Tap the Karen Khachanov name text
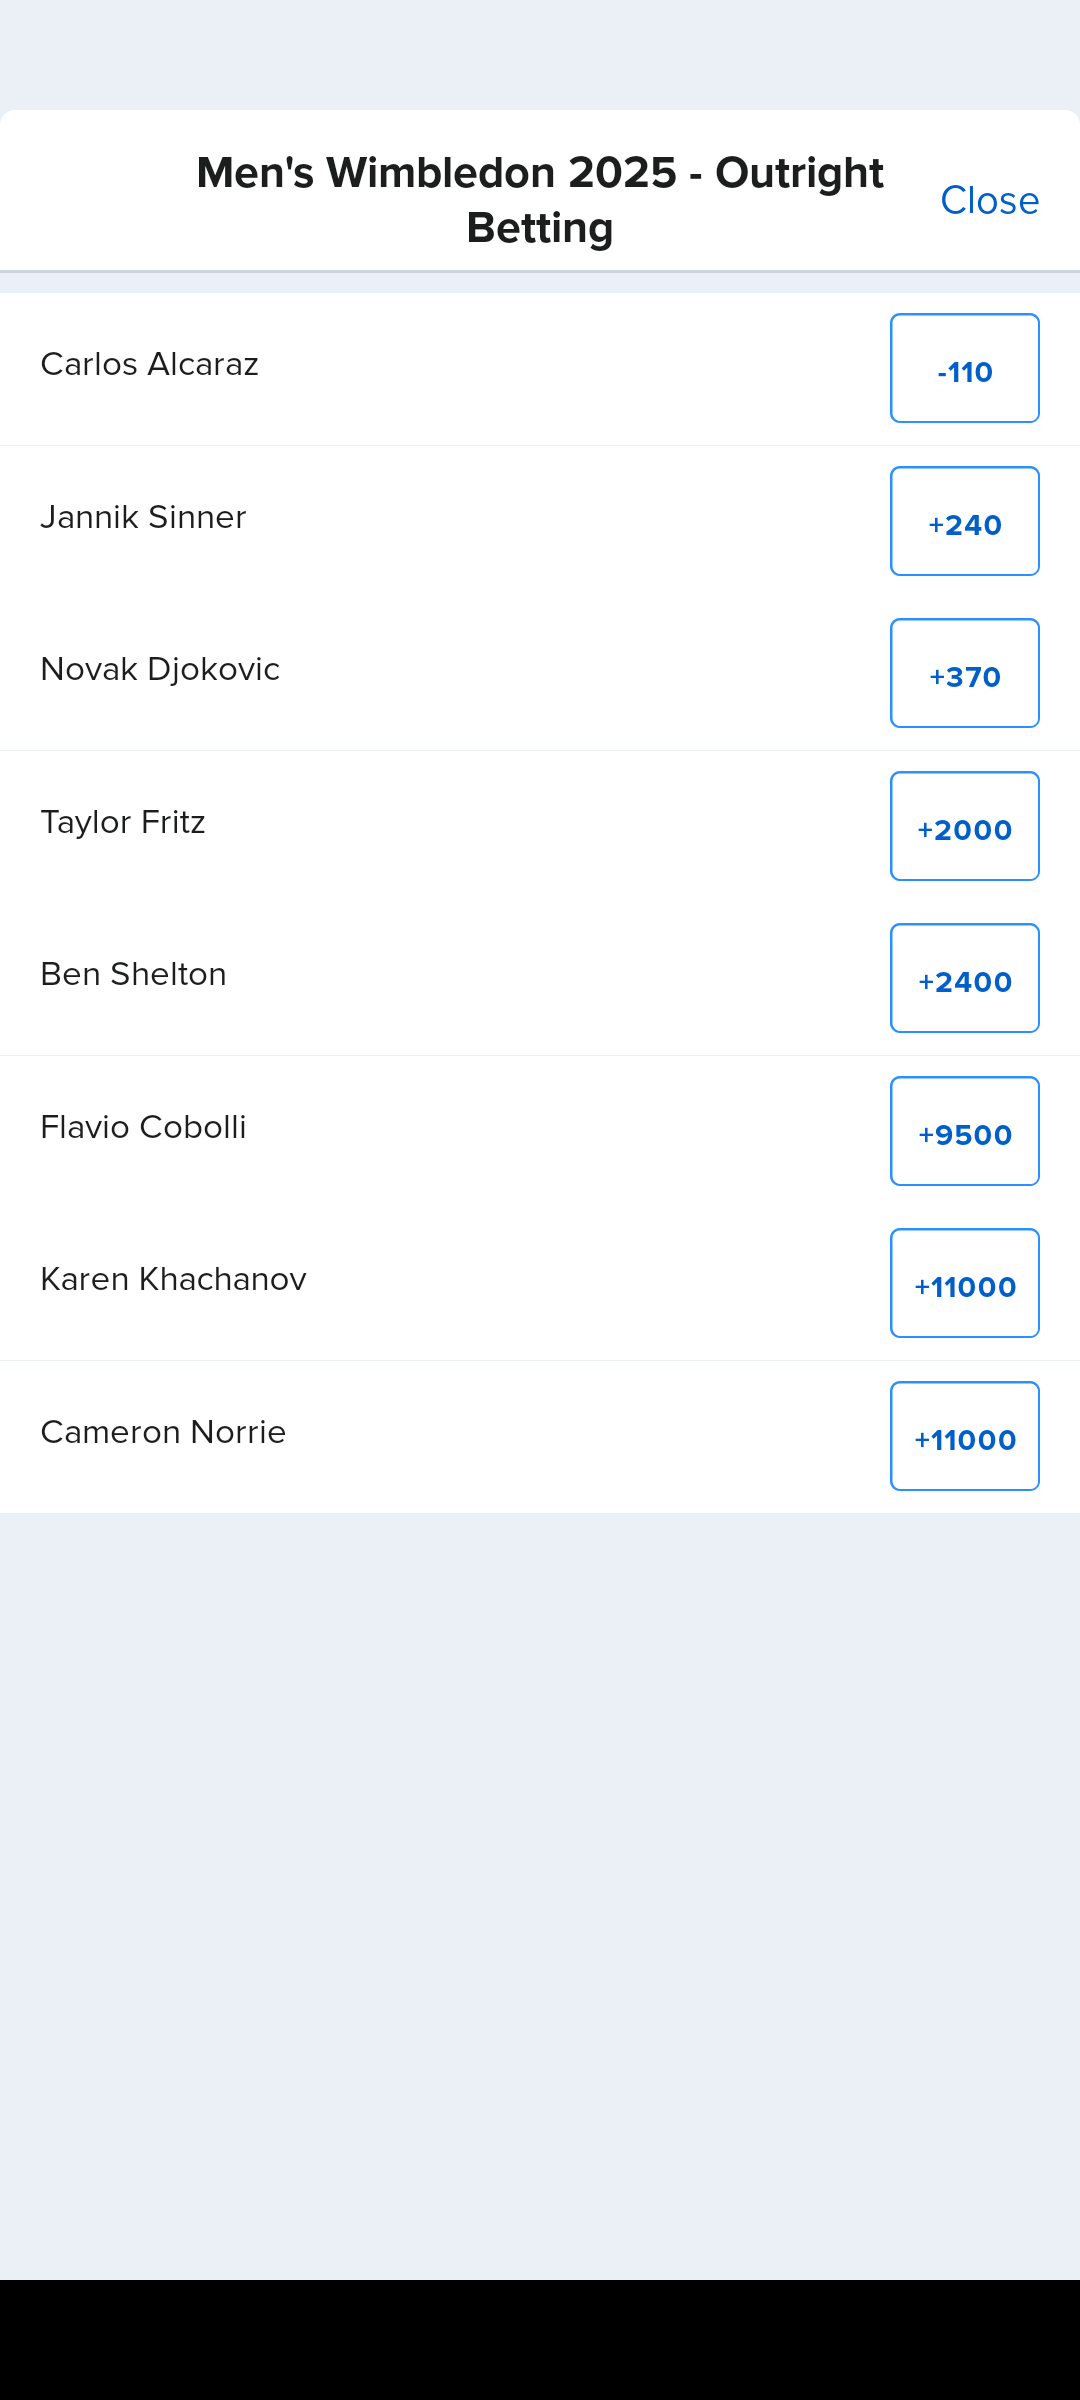The width and height of the screenshot is (1080, 2400). coord(173,1280)
